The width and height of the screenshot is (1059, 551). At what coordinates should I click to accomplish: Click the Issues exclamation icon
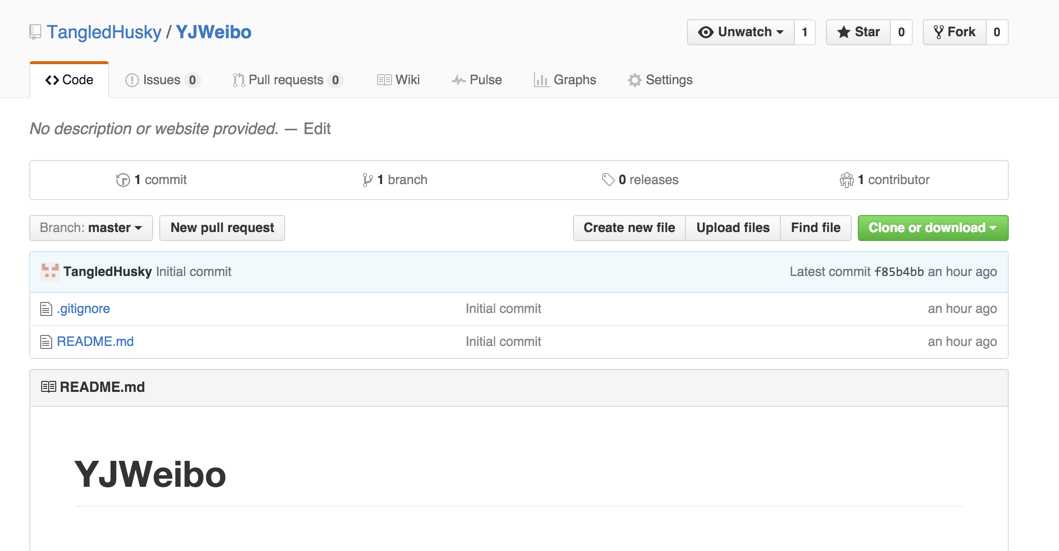[x=132, y=80]
